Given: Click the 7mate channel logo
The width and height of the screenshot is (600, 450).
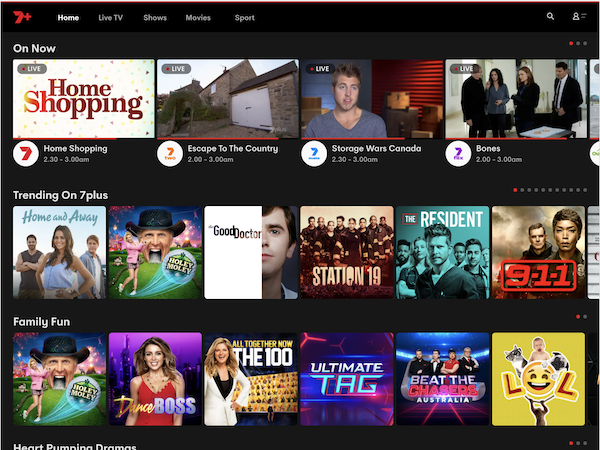Looking at the screenshot, I should coord(314,154).
